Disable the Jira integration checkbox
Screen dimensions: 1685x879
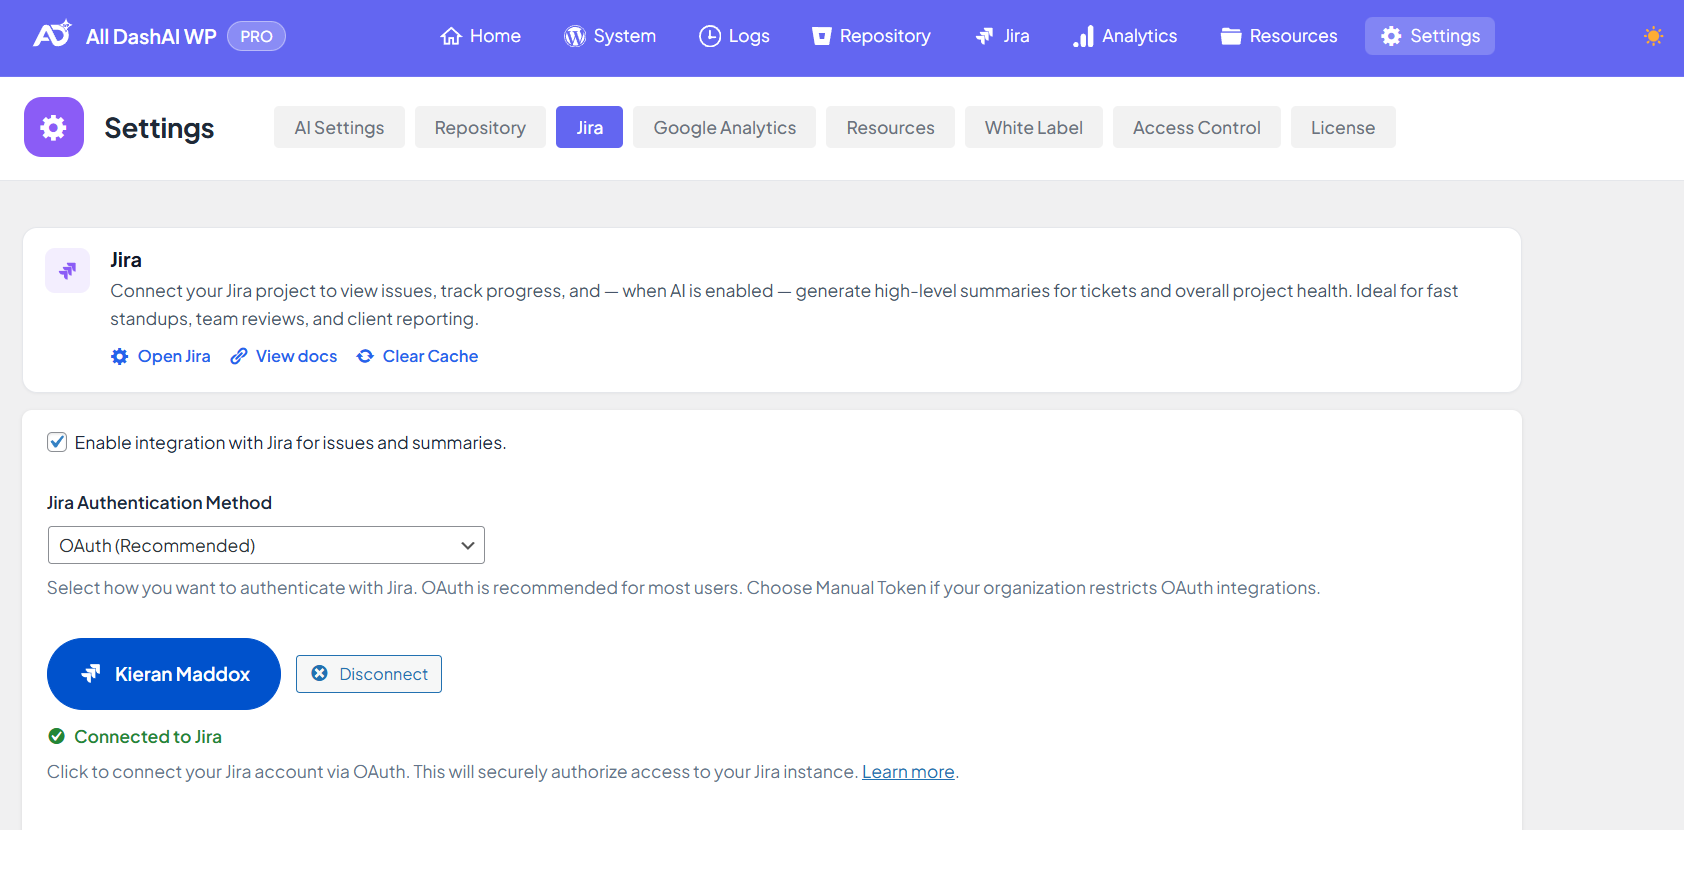tap(57, 442)
